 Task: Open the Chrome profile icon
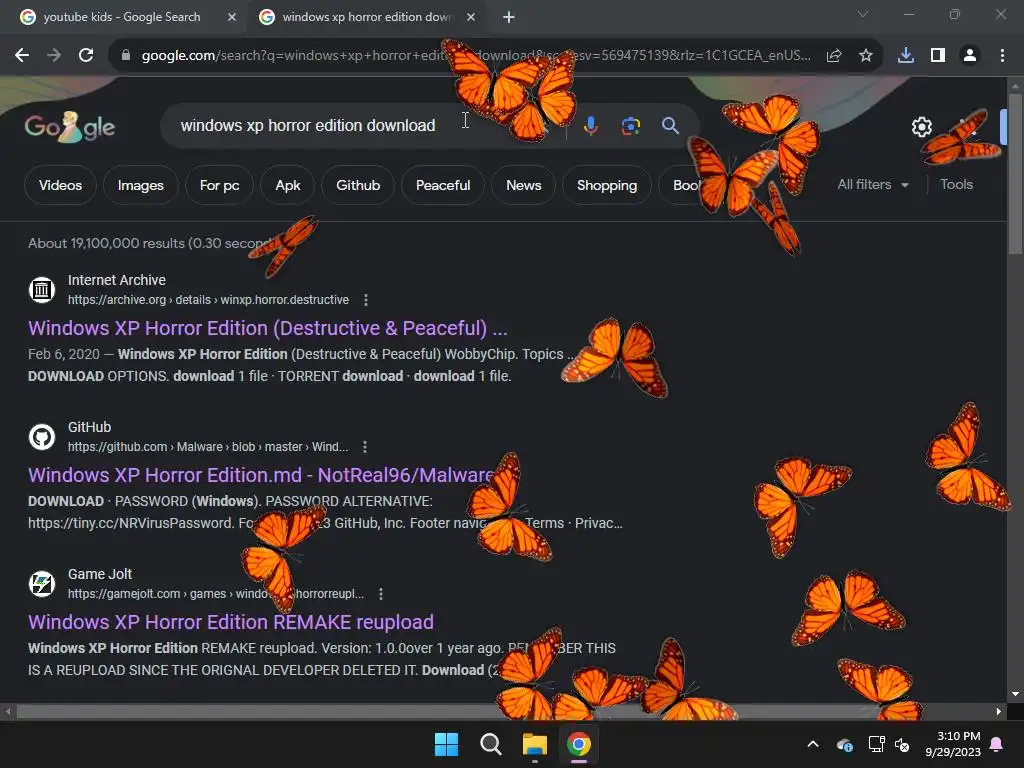970,56
